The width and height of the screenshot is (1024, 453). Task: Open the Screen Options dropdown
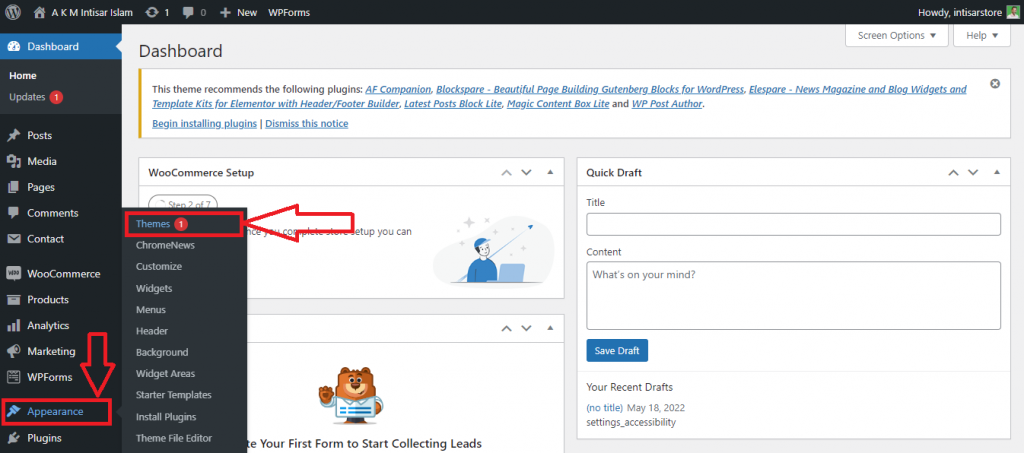(x=896, y=35)
